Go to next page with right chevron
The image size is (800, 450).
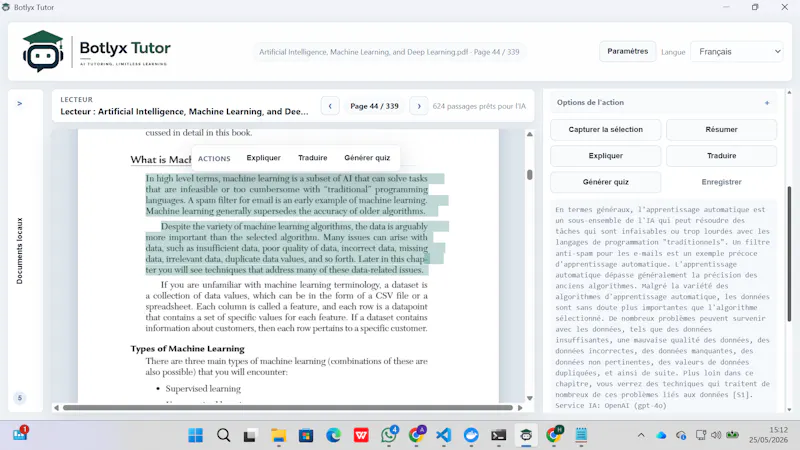[419, 106]
